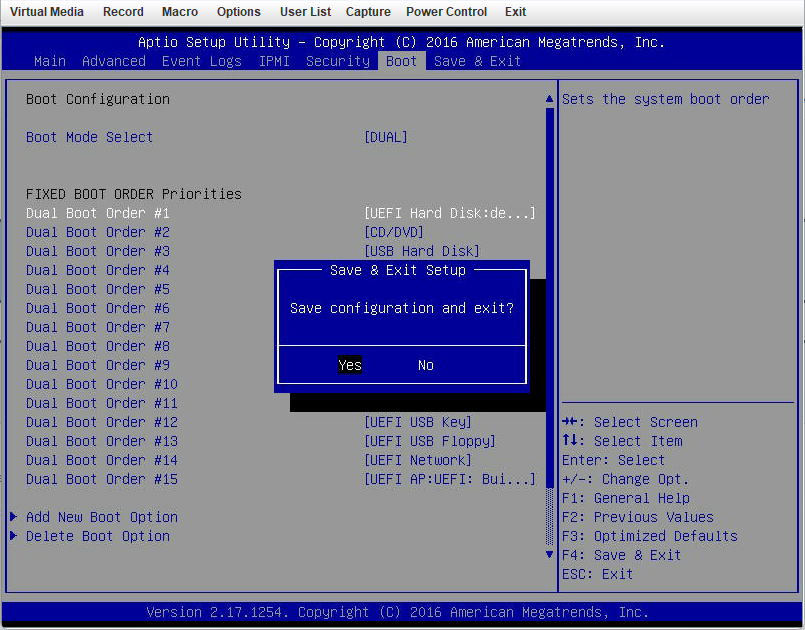Switch to the Event Logs tab
The image size is (805, 630).
[x=202, y=61]
